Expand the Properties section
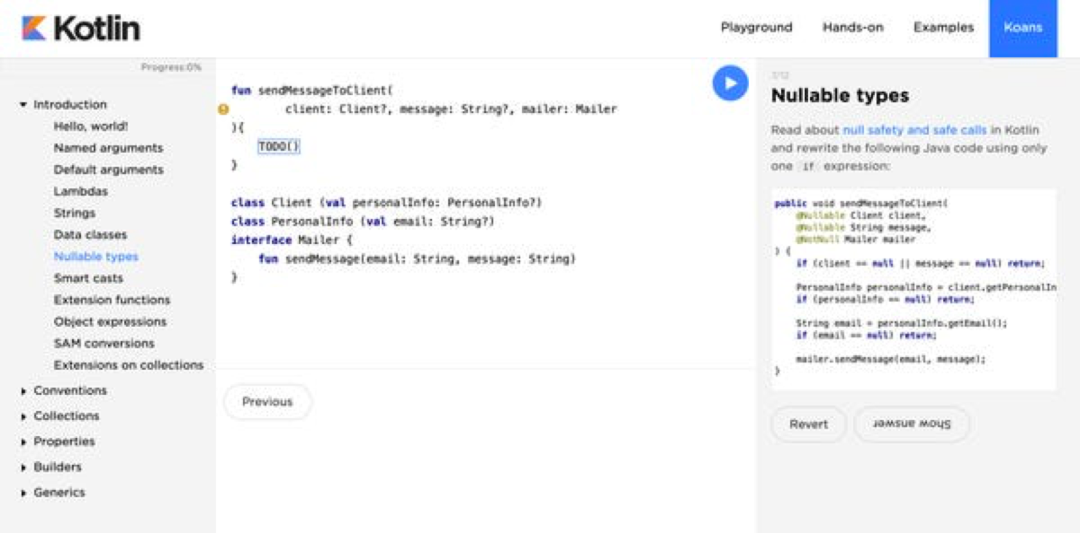Viewport: 1080px width, 533px height. [24, 442]
